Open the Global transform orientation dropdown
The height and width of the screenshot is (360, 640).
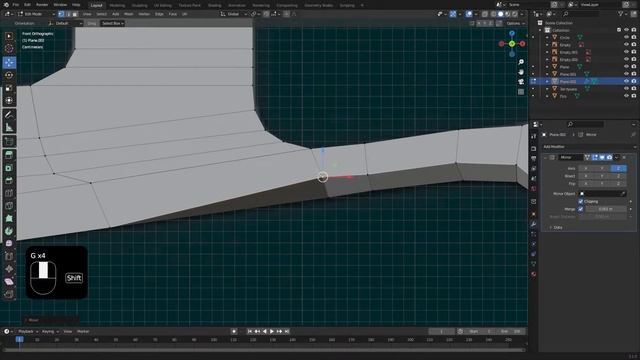tap(233, 14)
